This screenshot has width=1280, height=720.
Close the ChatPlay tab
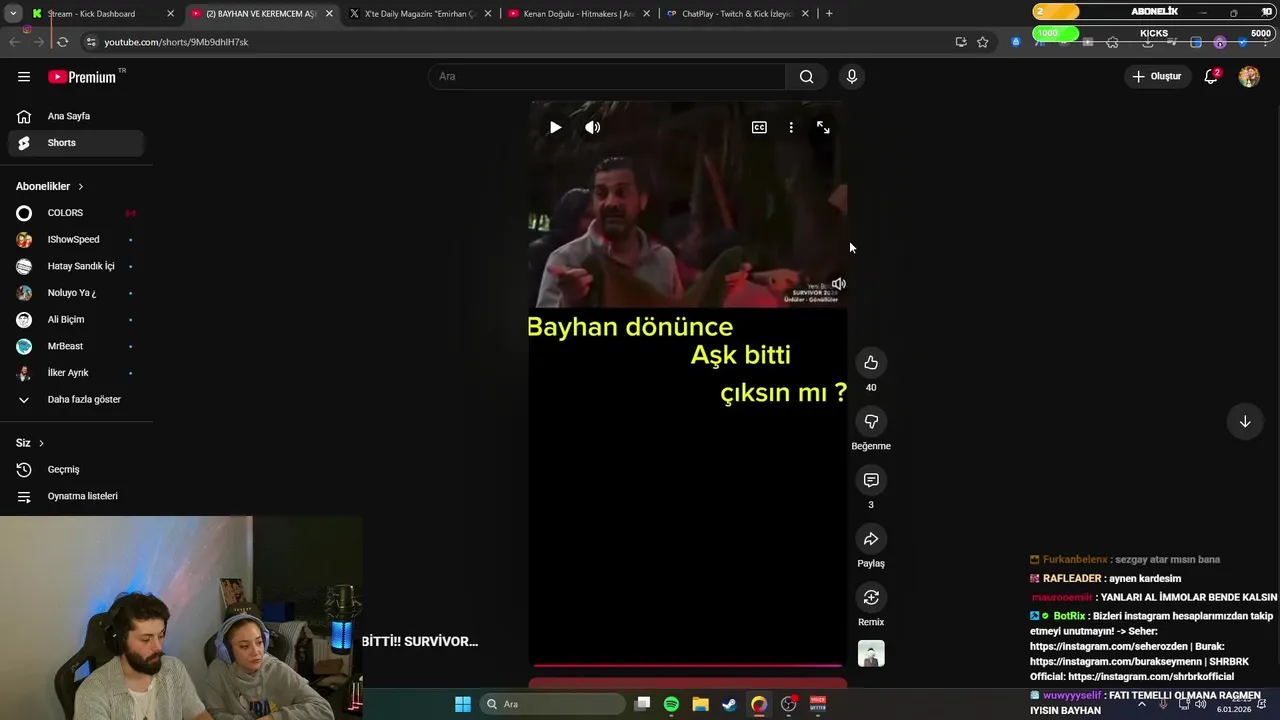point(805,14)
